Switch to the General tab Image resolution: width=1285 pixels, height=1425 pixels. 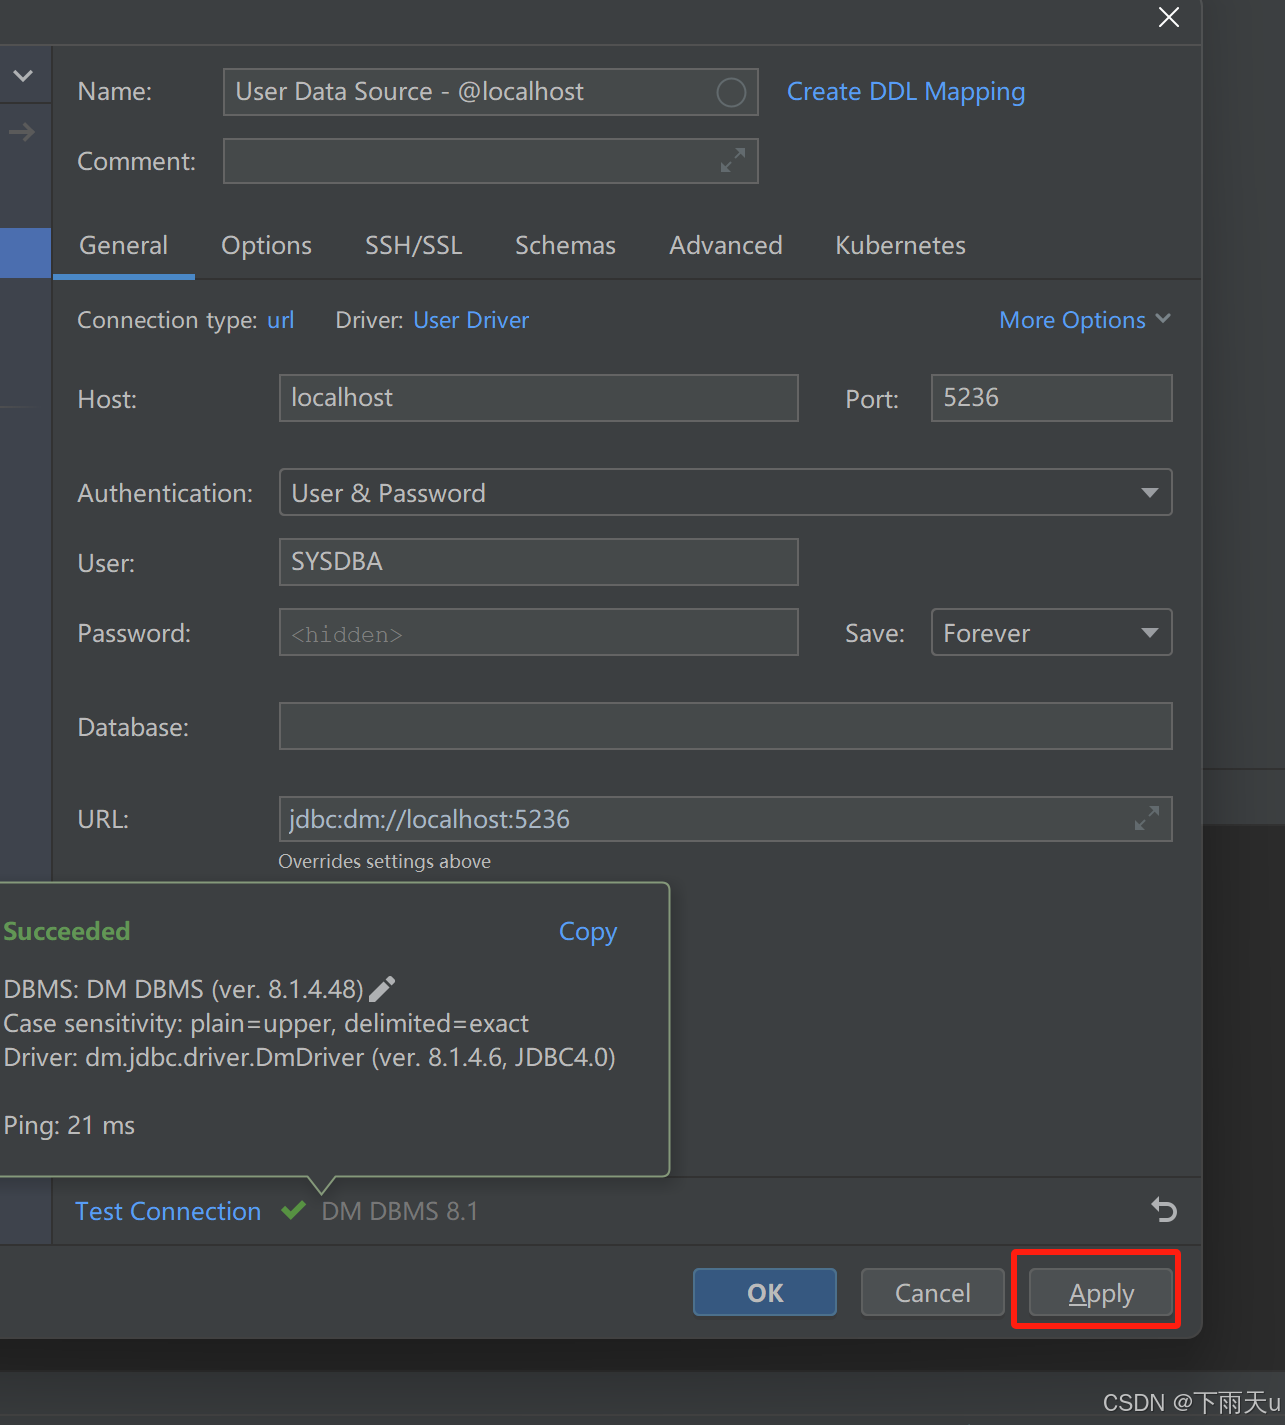[124, 246]
